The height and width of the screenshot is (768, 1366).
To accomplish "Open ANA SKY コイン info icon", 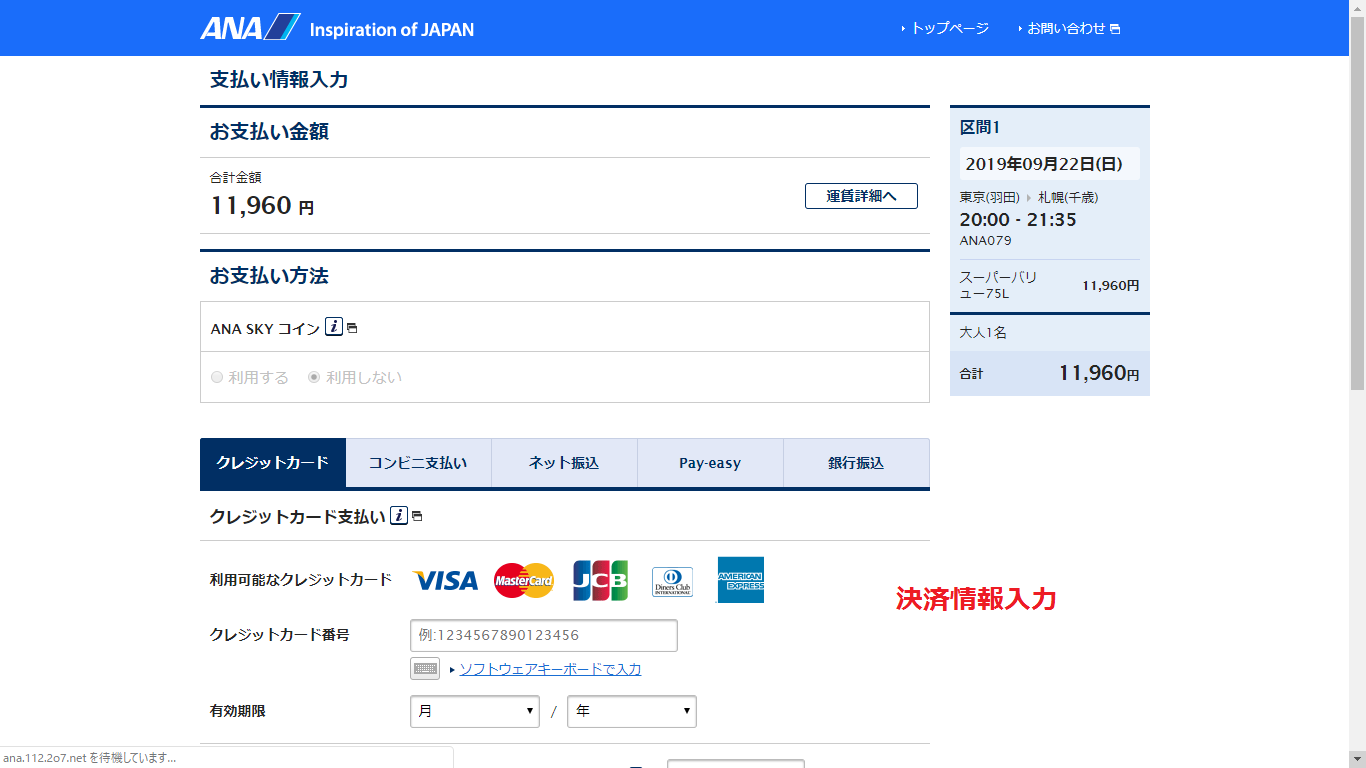I will tap(334, 327).
